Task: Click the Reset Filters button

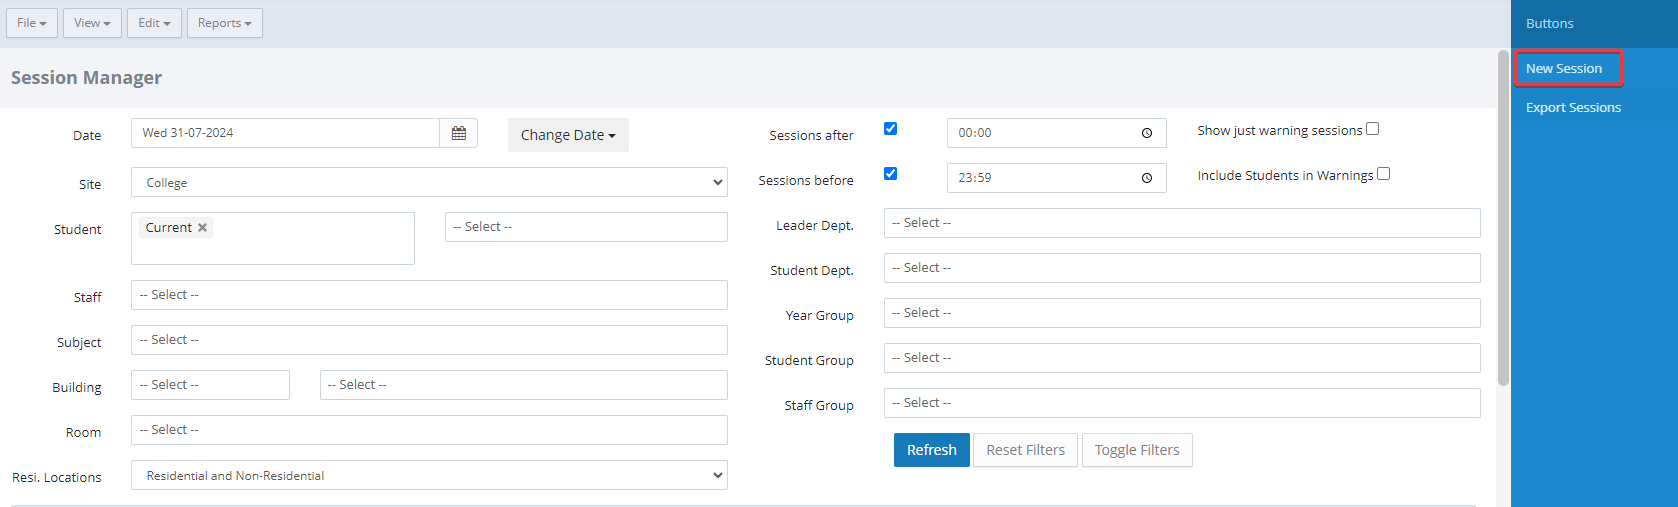Action: tap(1025, 450)
